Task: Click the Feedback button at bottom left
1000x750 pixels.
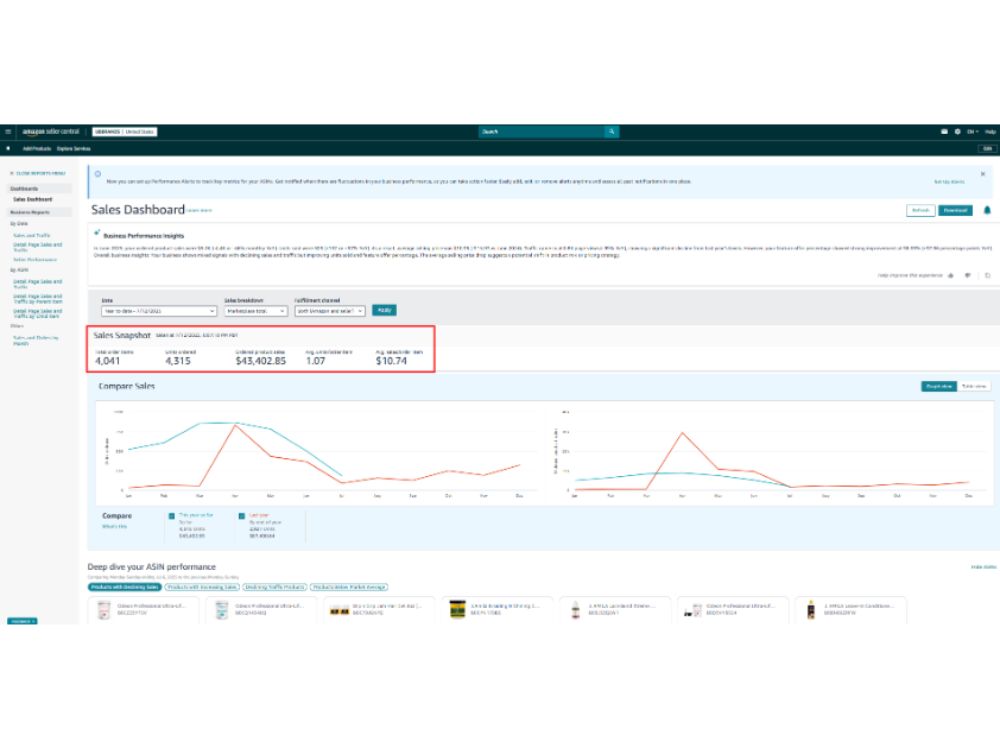Action: 22,621
